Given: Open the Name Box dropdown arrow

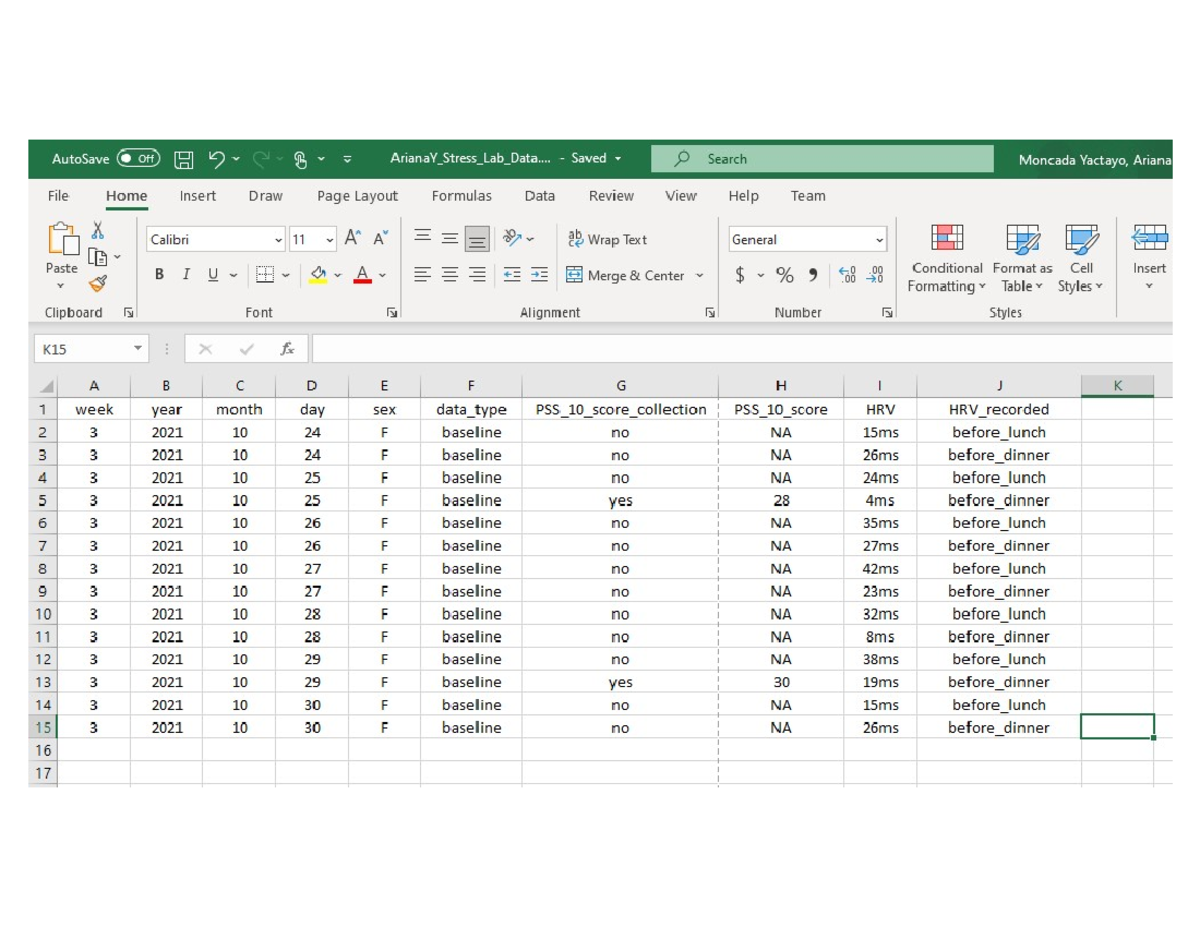Looking at the screenshot, I should click(138, 349).
